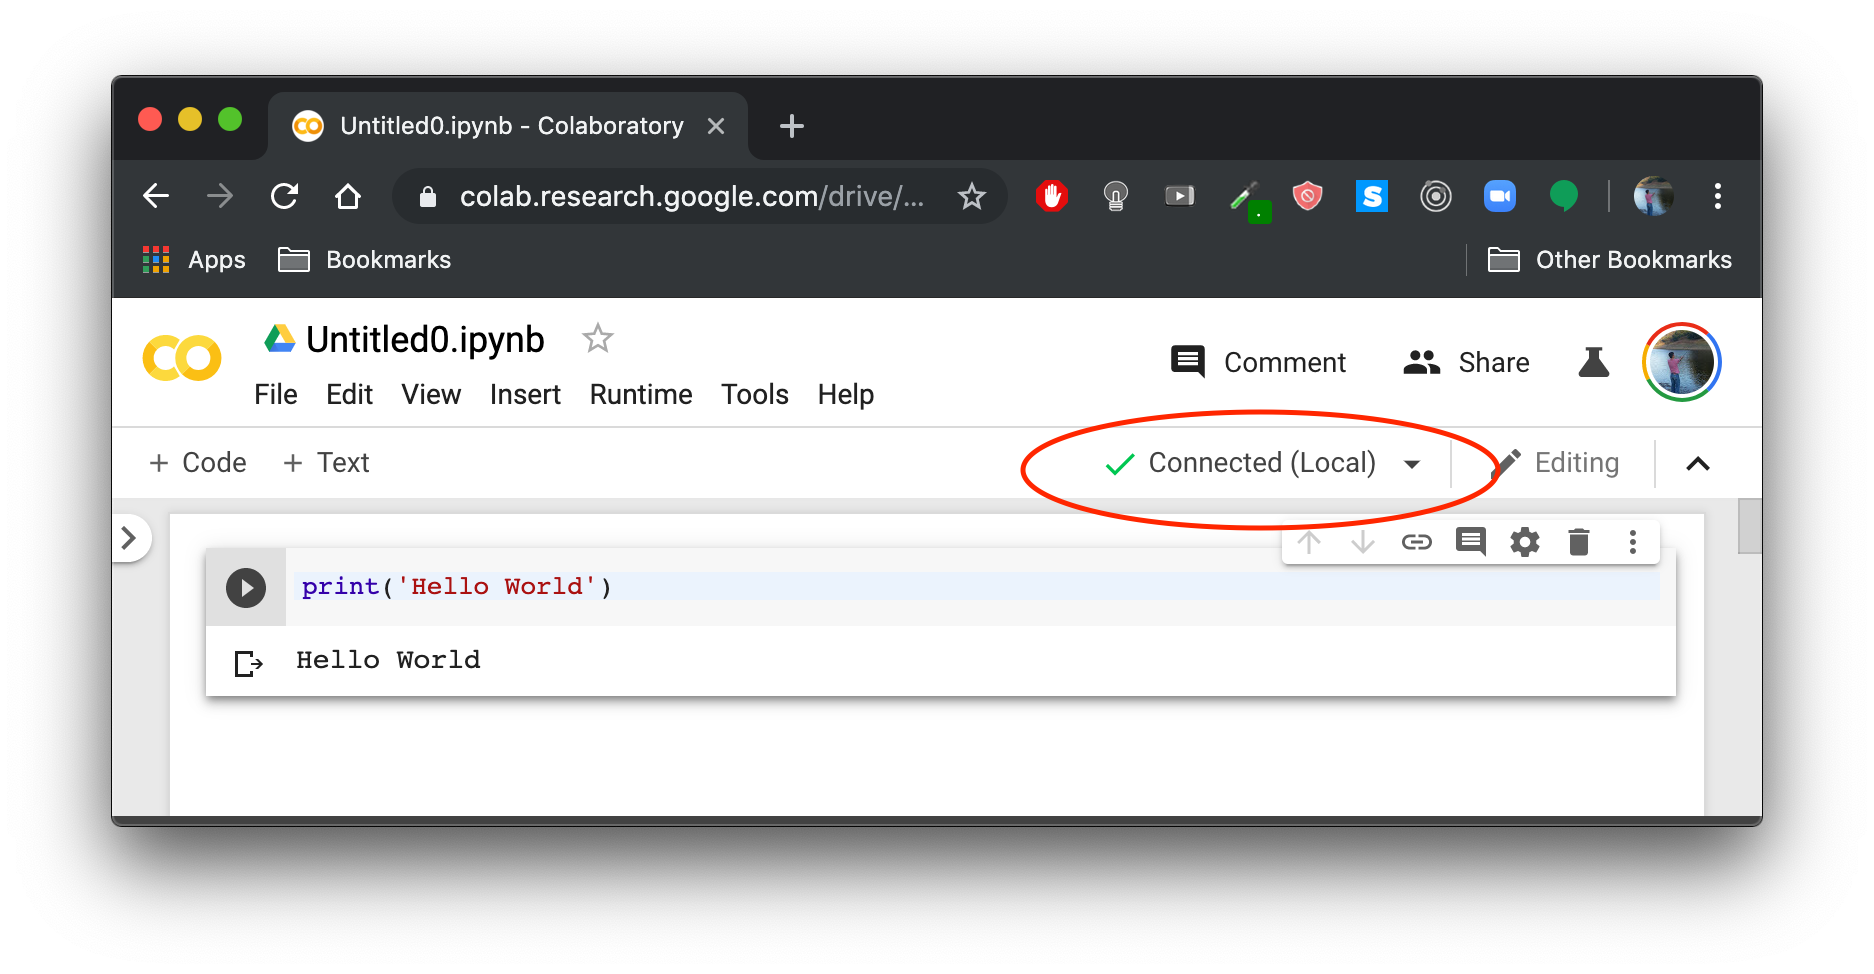Screen dimensions: 1874x974
Task: Open the flask experiments icon
Action: [1593, 362]
